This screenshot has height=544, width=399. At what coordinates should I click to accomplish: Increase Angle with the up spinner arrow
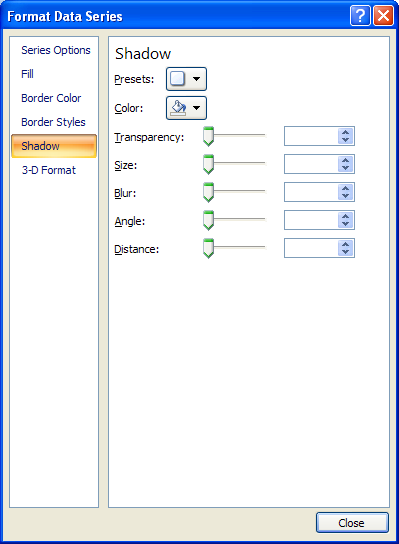coord(346,216)
